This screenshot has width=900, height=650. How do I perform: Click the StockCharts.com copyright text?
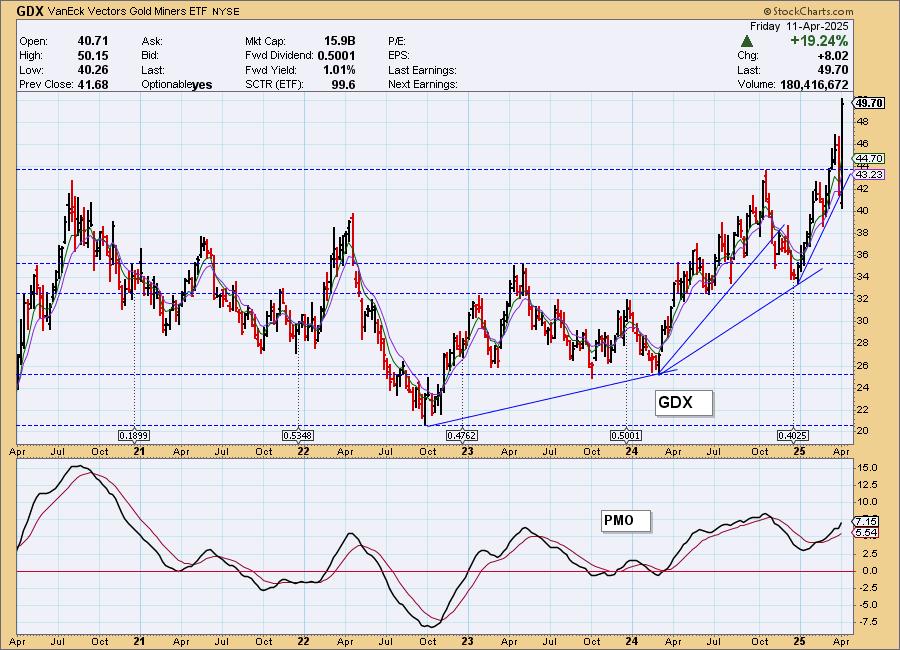pos(808,11)
